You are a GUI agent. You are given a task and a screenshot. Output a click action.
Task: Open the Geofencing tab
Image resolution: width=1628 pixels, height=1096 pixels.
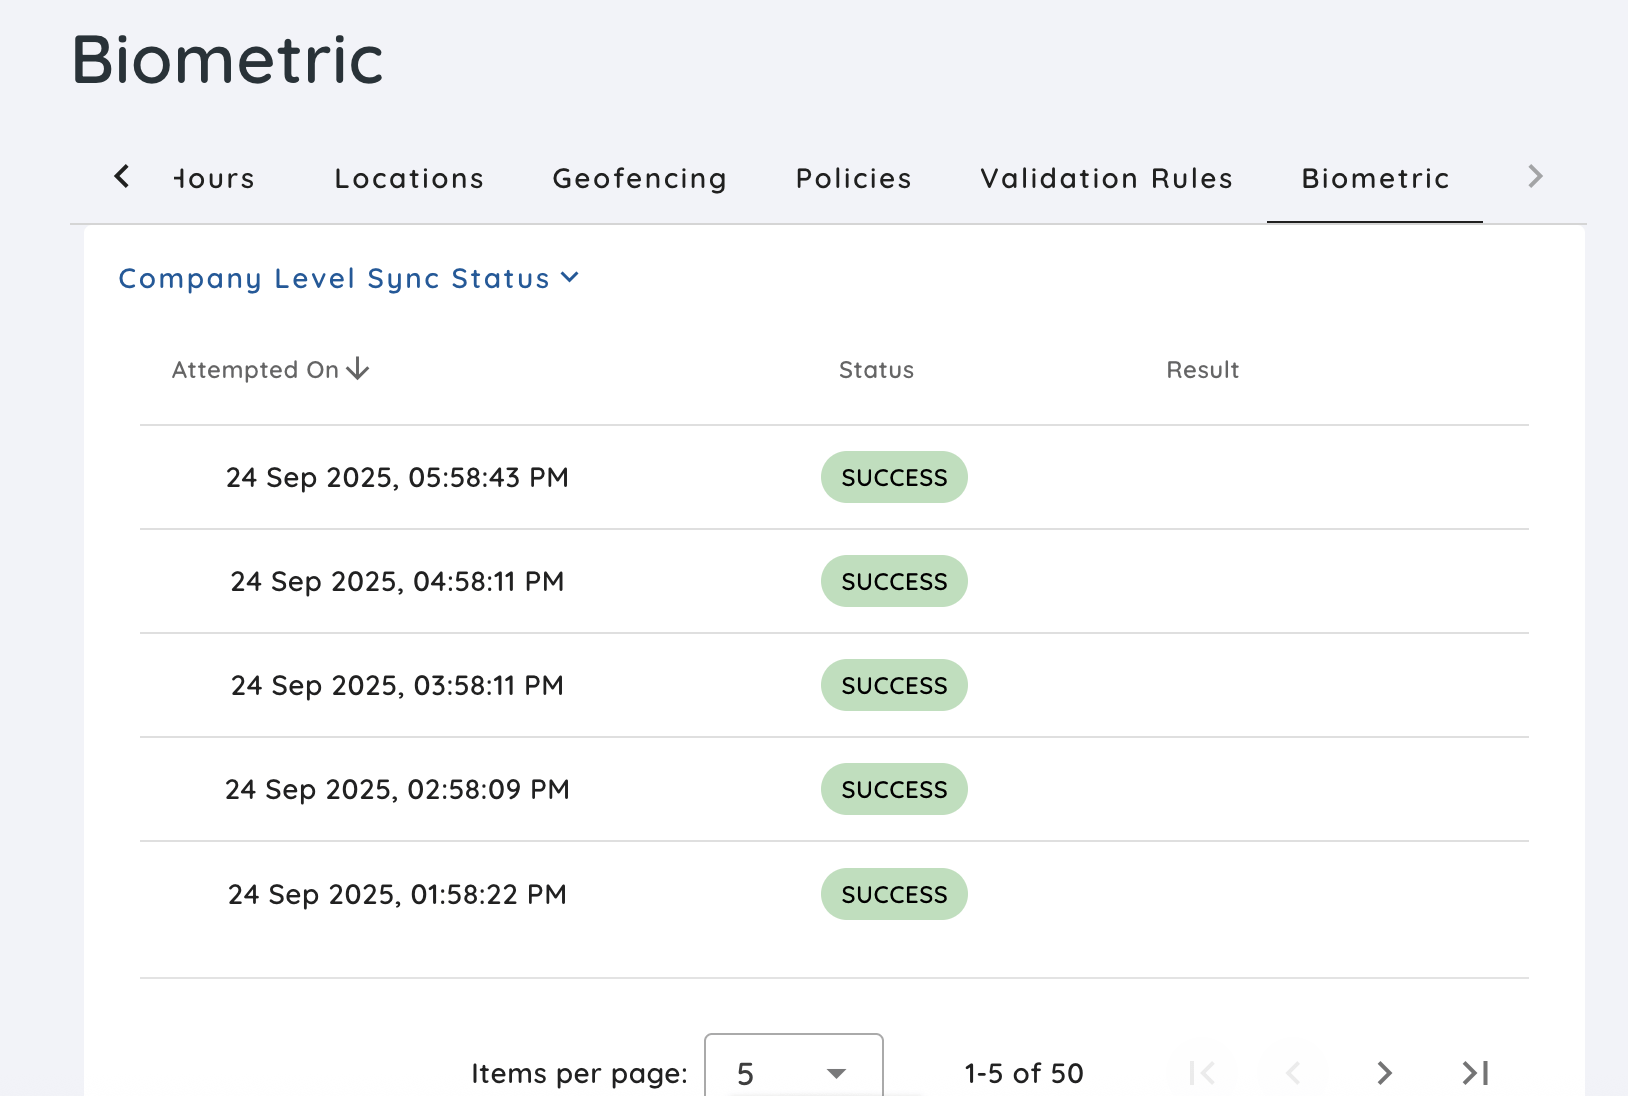pyautogui.click(x=639, y=178)
